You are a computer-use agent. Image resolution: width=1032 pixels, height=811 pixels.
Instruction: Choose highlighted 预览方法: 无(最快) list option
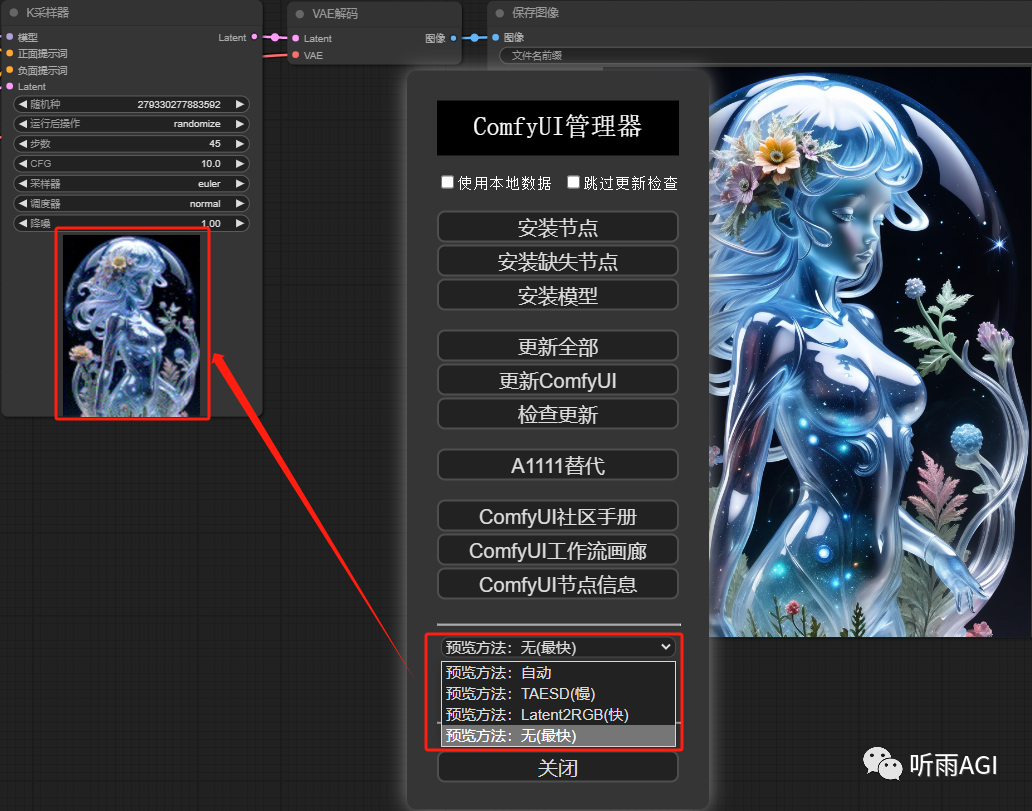[x=558, y=736]
